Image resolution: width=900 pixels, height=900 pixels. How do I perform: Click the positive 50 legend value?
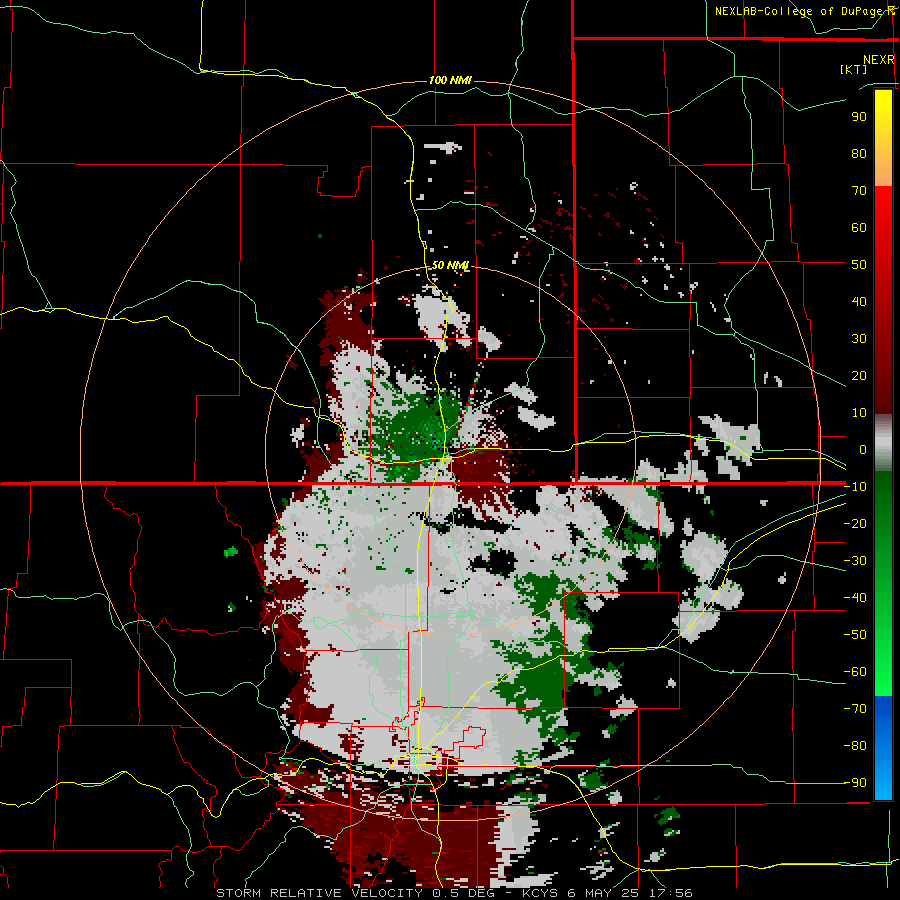point(859,265)
